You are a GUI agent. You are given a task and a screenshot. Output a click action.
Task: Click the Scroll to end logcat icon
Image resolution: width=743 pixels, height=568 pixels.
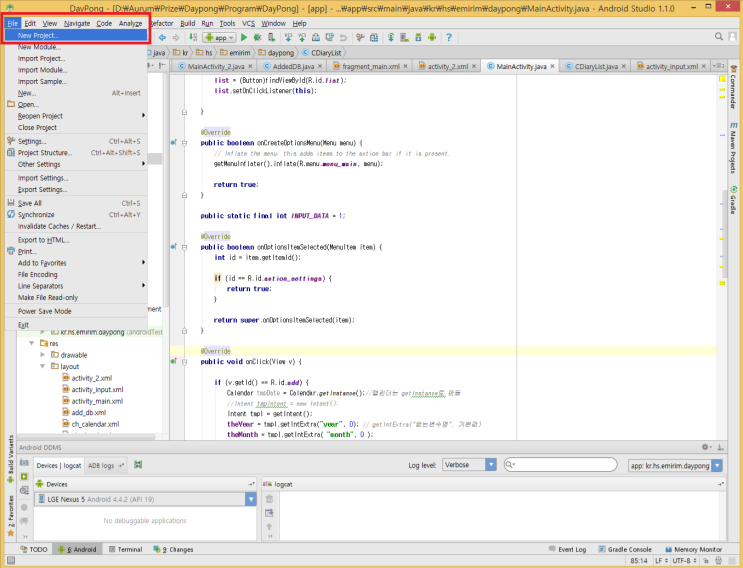269,513
